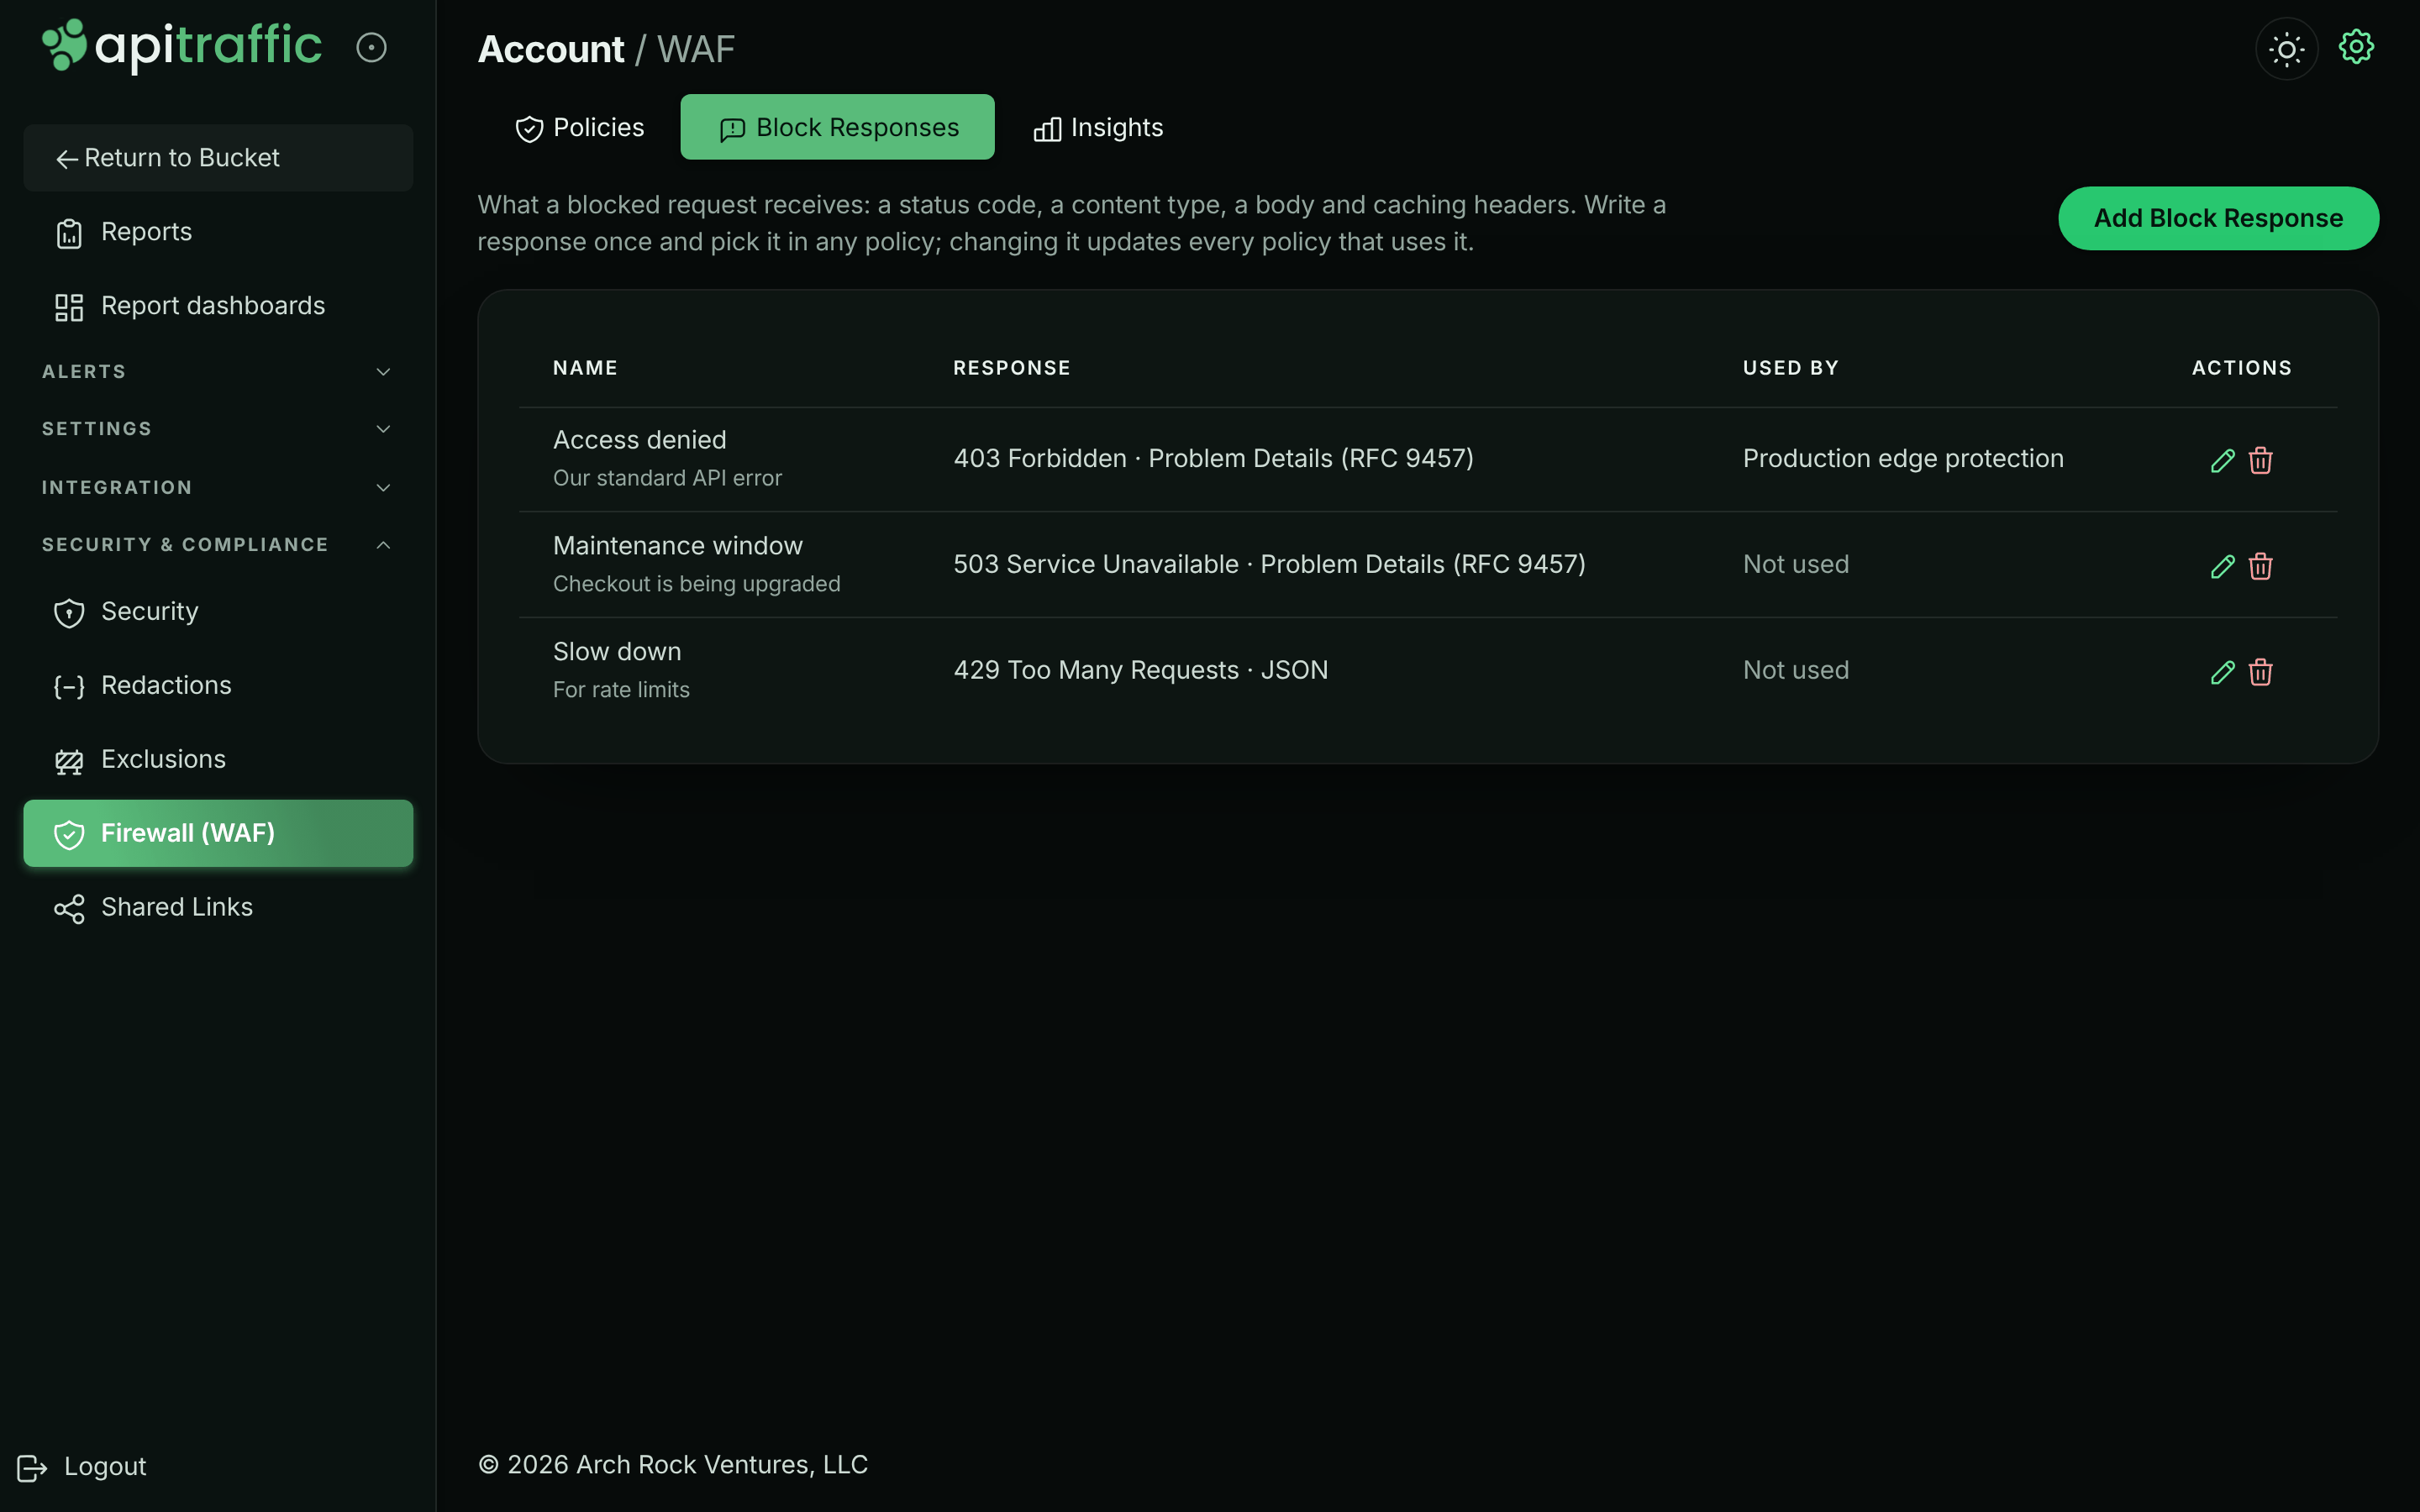Viewport: 2420px width, 1512px height.
Task: Delete the Access denied block response
Action: coord(2260,460)
